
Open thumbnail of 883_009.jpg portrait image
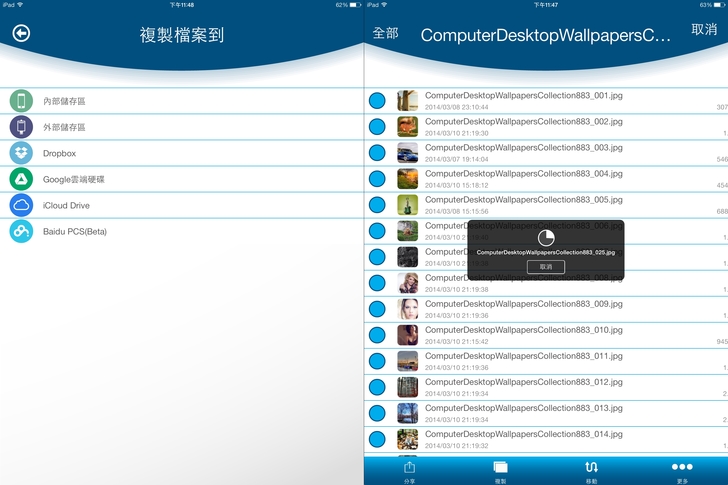(408, 309)
